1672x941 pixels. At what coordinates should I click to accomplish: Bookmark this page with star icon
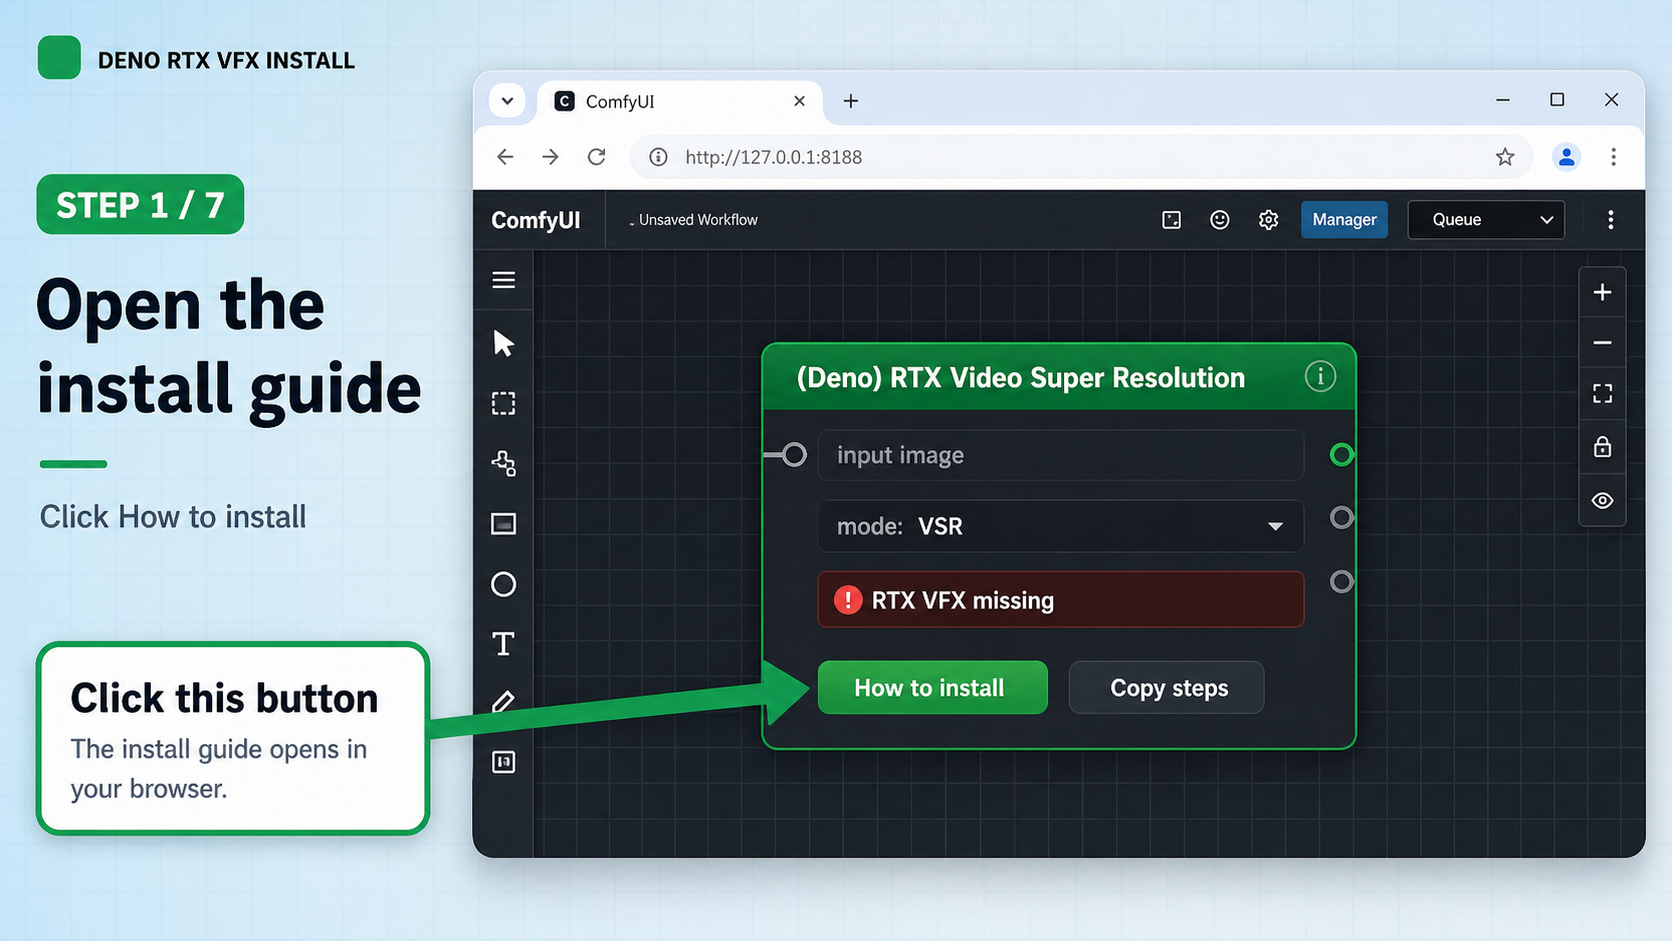click(1505, 157)
